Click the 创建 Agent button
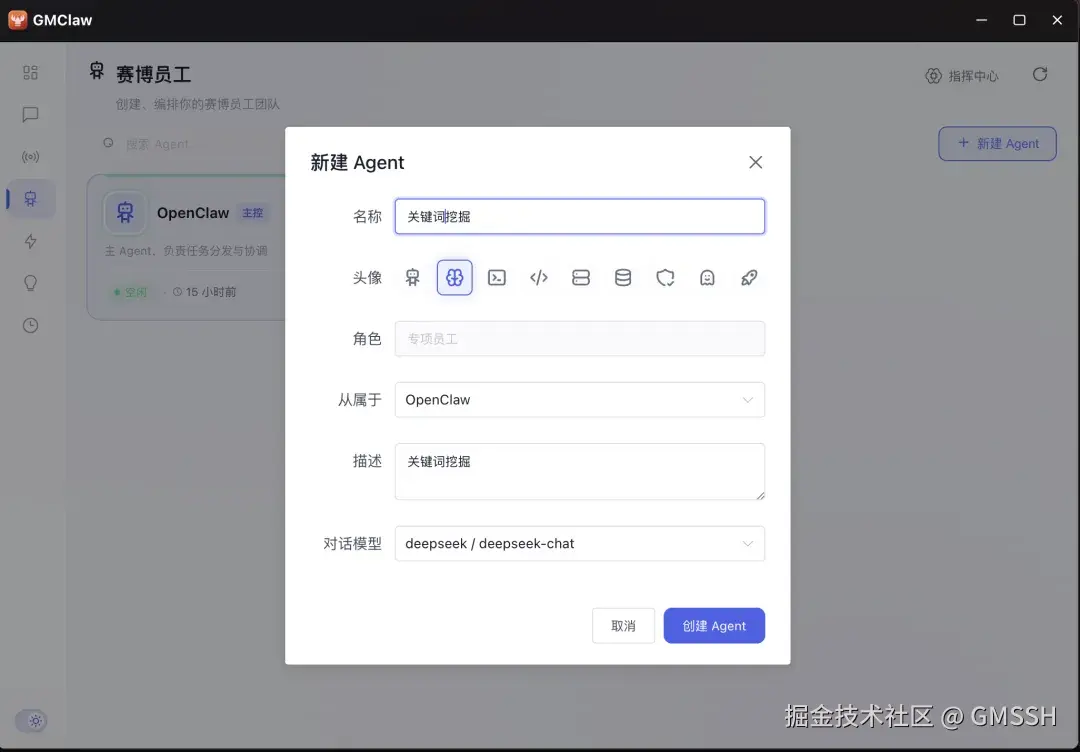The image size is (1080, 752). point(714,625)
